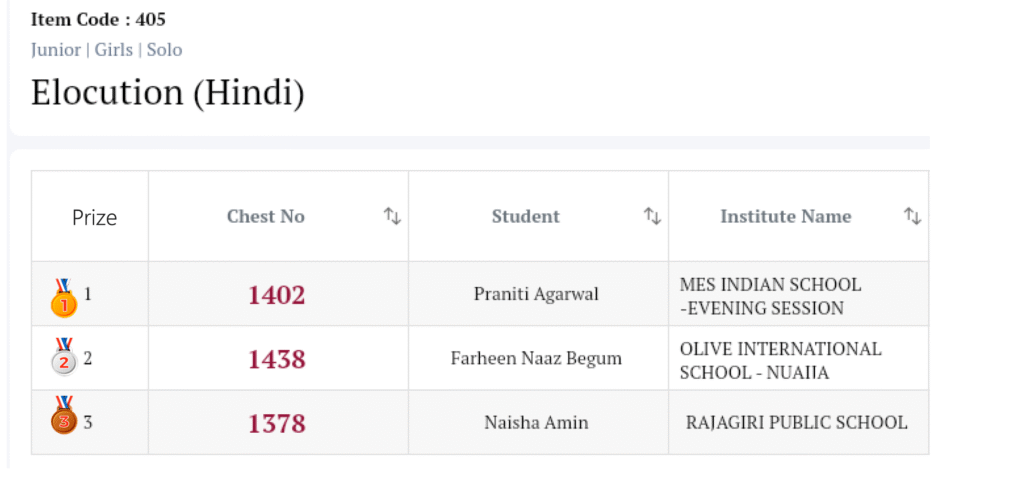Open the Junior category link
This screenshot has height=489, width=1024.
[x=56, y=50]
